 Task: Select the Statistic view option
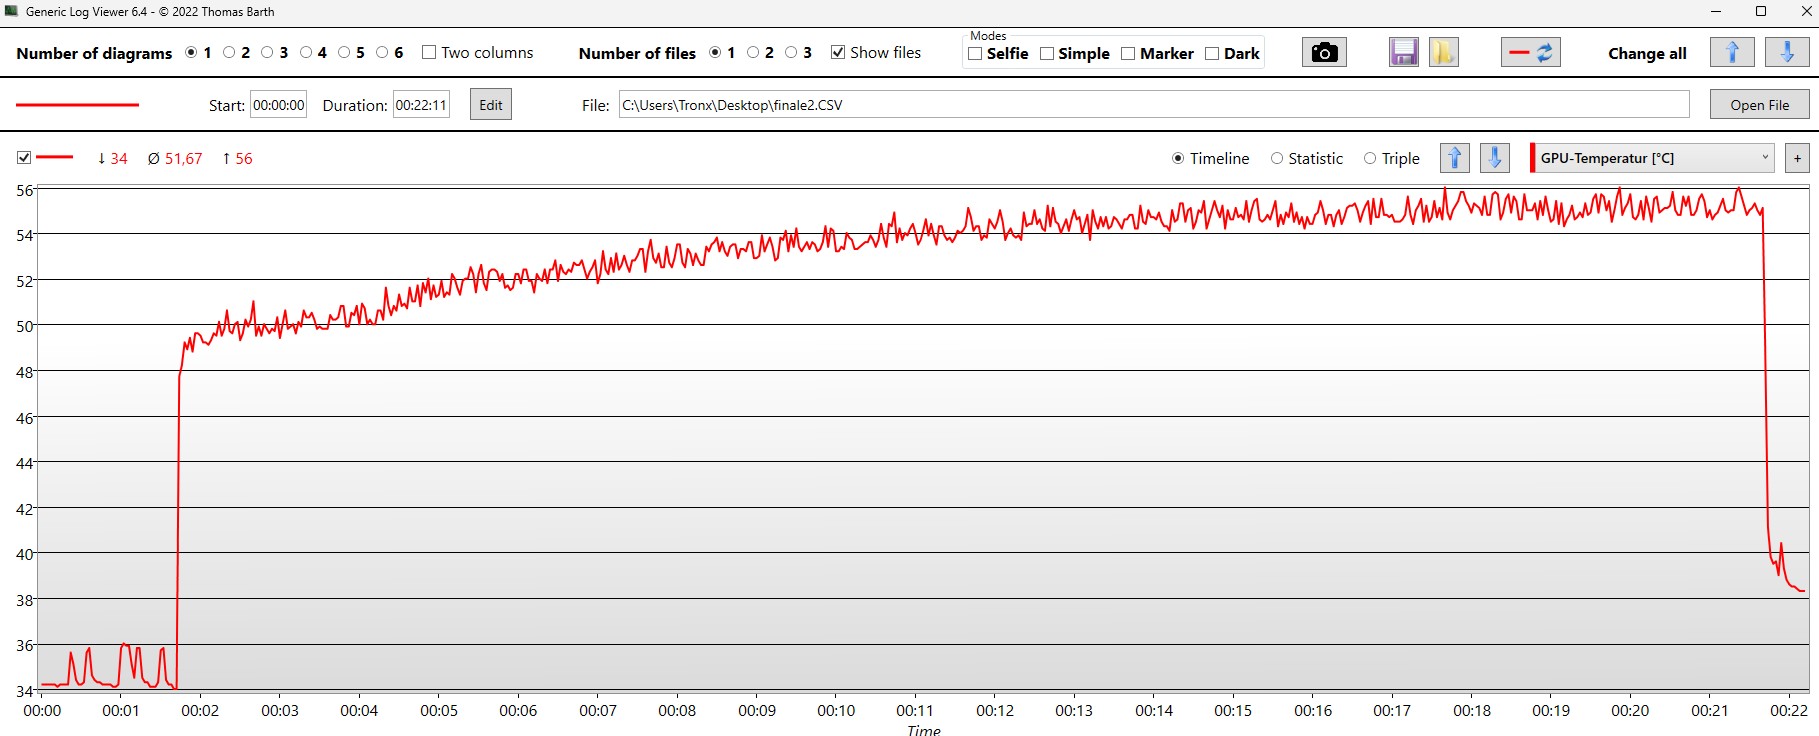coord(1277,158)
